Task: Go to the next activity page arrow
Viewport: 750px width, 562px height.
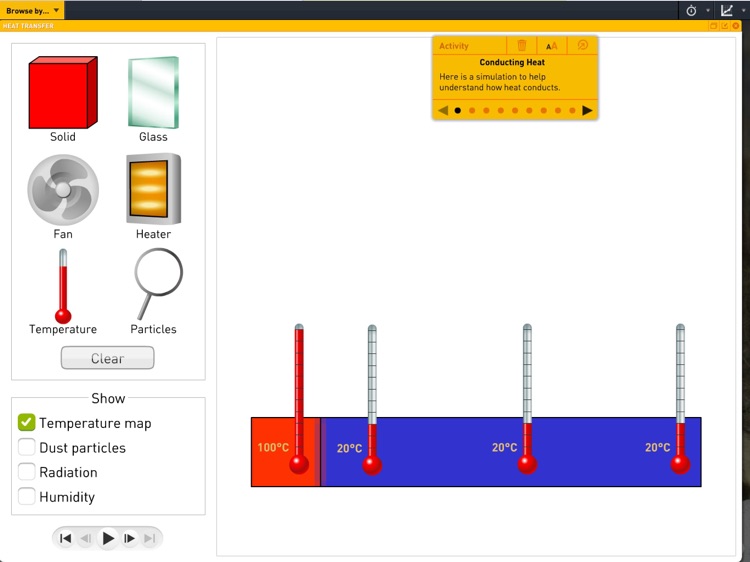Action: 587,110
